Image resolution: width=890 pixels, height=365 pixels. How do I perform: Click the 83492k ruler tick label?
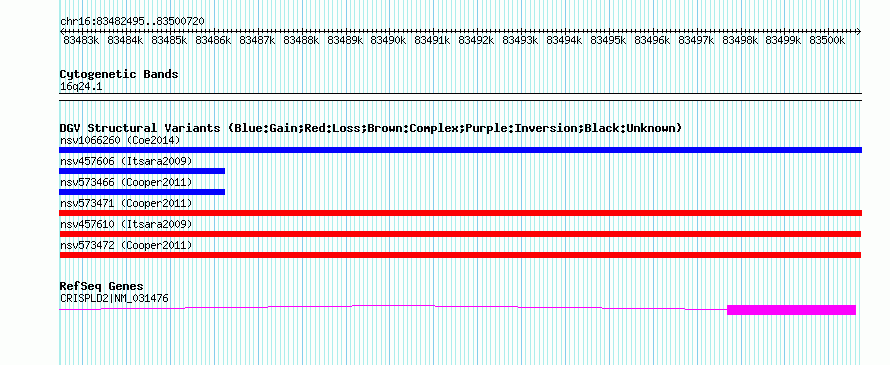pos(476,41)
